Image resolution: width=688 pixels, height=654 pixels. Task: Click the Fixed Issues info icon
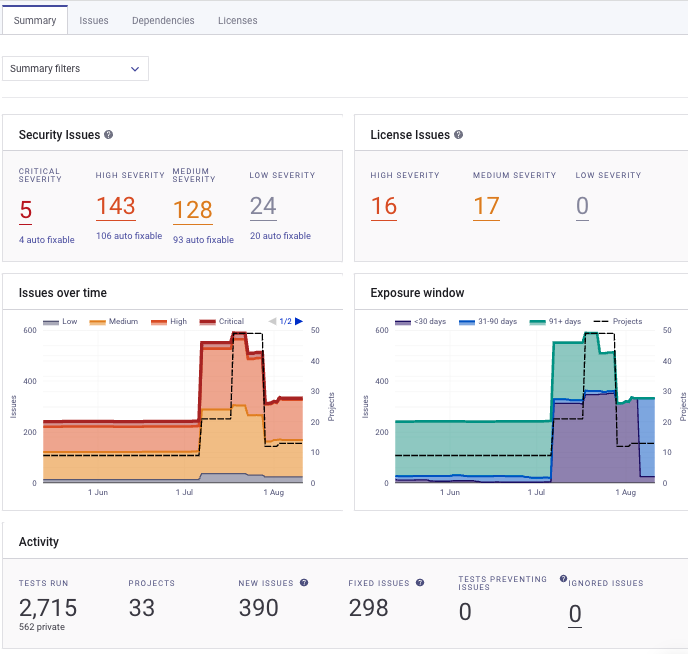click(x=420, y=582)
